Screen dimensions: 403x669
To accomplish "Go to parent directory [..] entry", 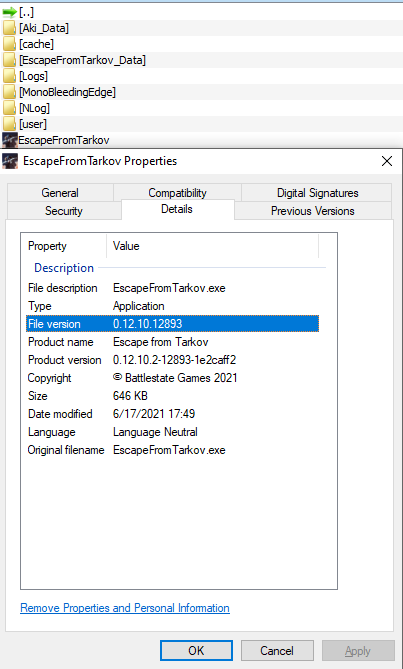I will point(26,12).
